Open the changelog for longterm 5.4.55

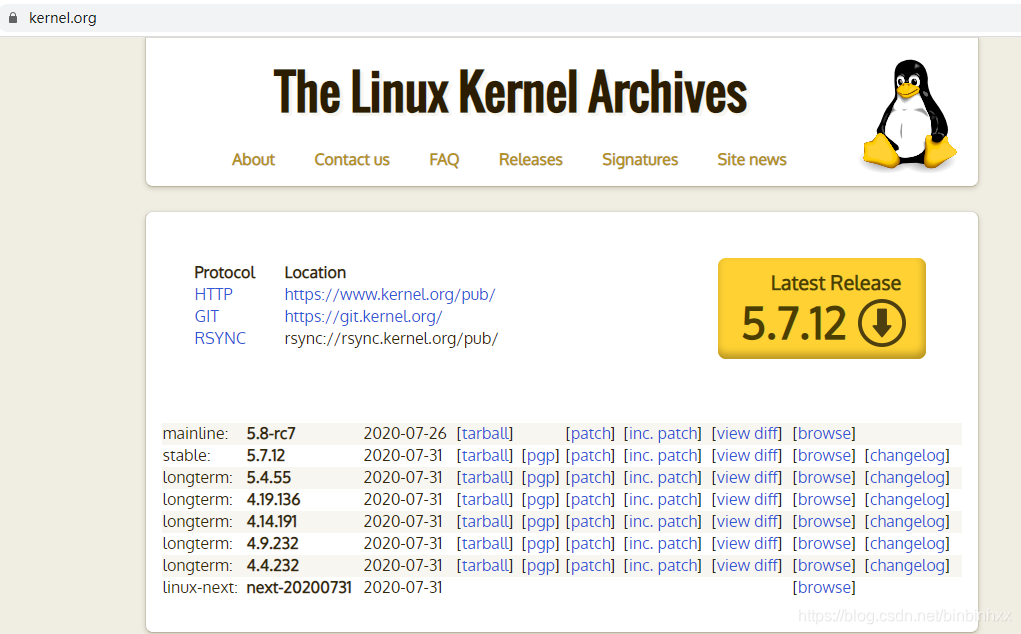[907, 478]
